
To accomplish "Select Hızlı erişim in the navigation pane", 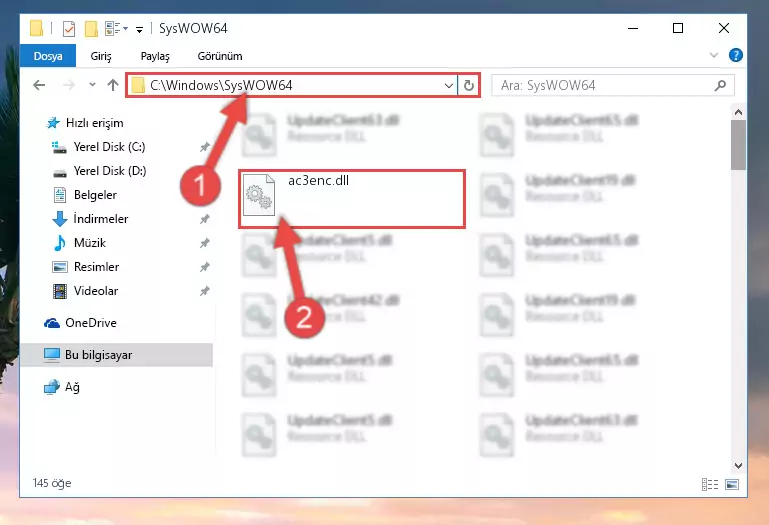I will [x=94, y=123].
